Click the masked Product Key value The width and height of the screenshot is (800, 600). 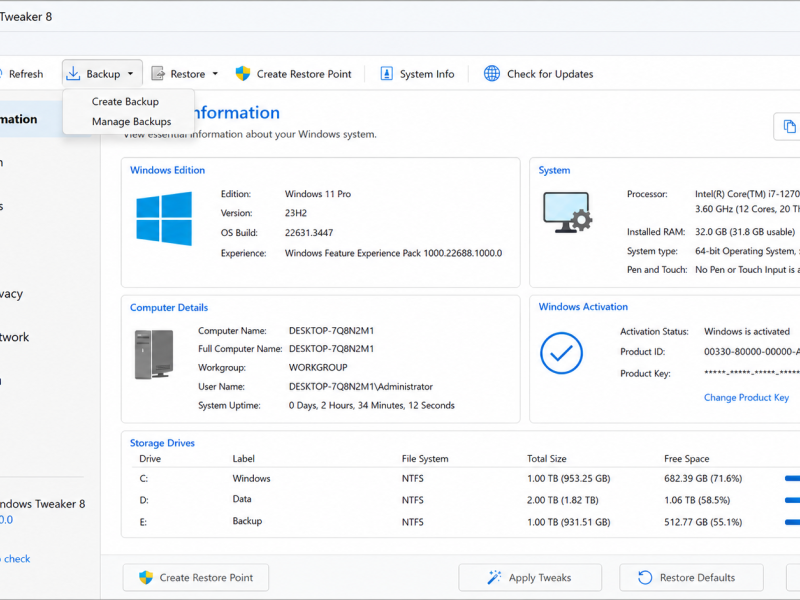(752, 373)
